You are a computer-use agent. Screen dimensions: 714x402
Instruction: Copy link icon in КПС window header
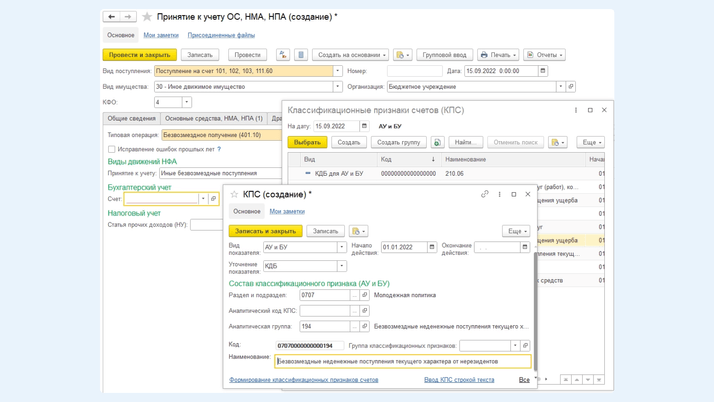(485, 194)
